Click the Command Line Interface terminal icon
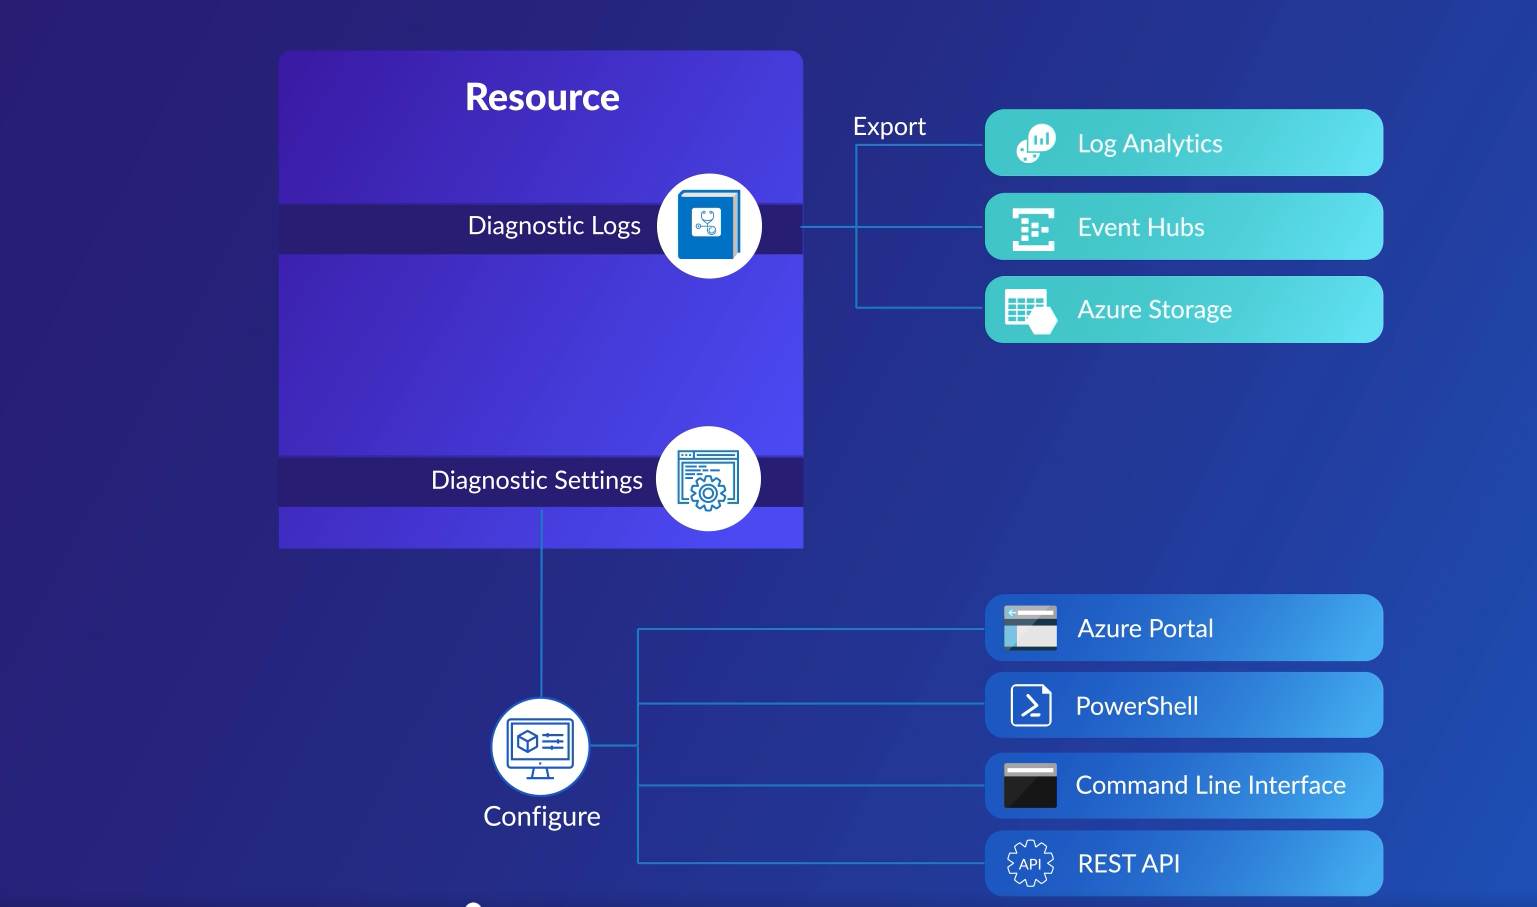1537x907 pixels. (x=1031, y=785)
